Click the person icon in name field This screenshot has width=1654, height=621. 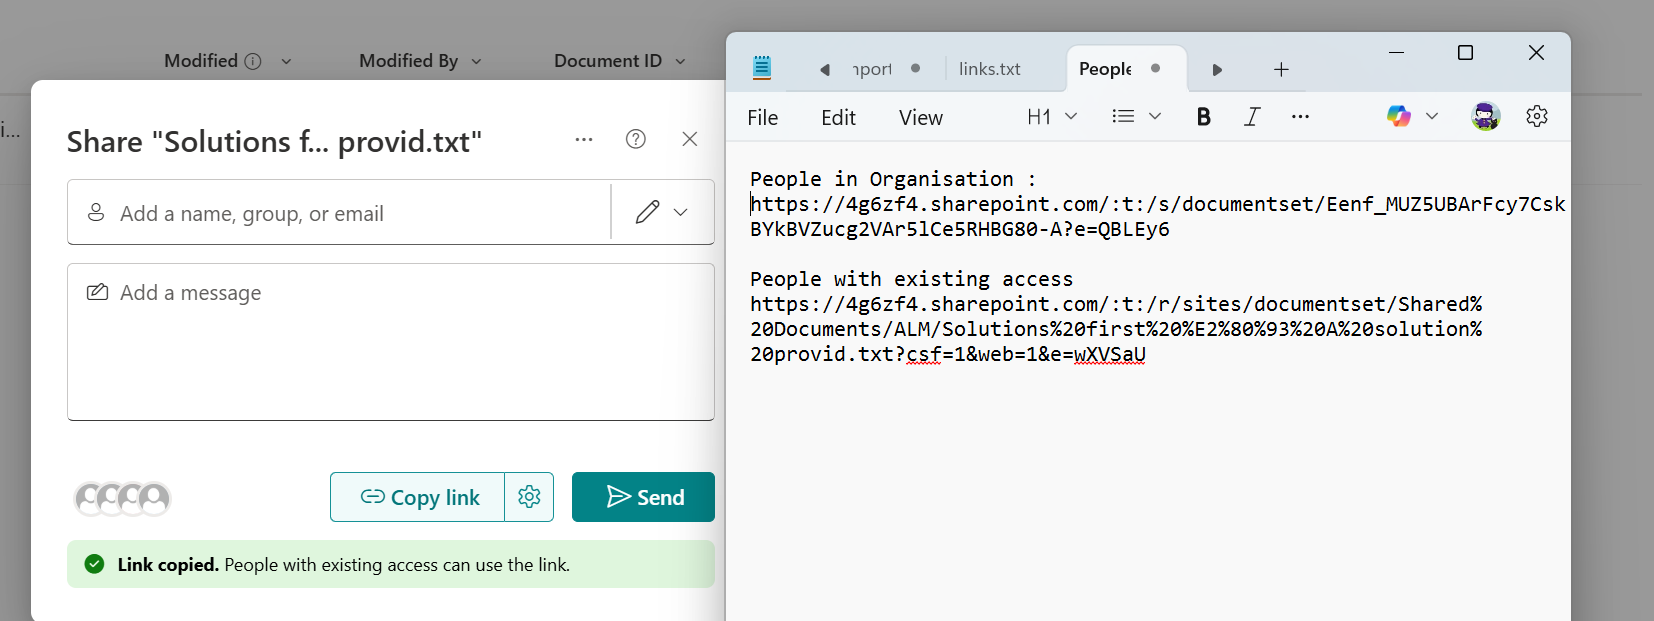click(96, 212)
